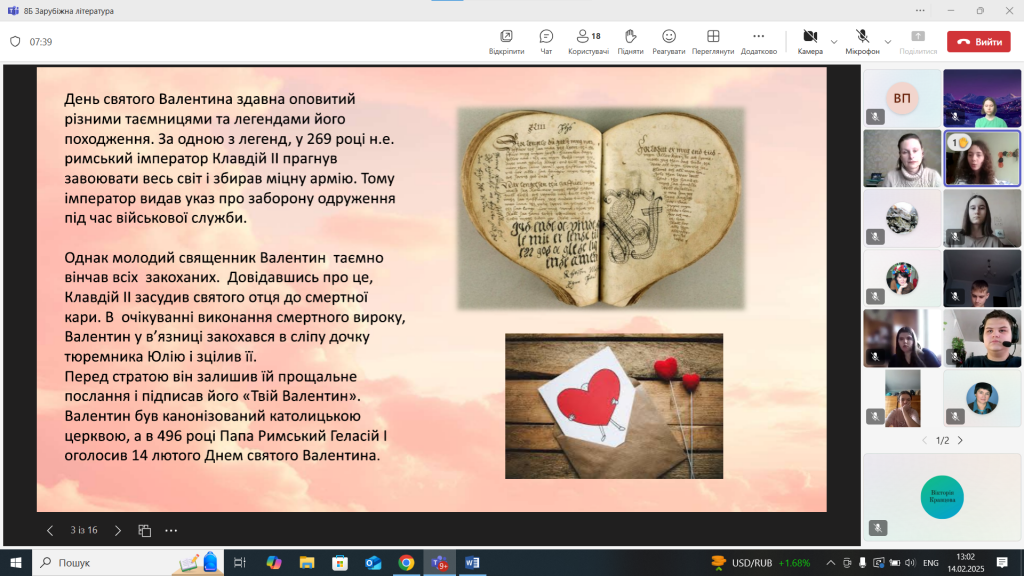1024x576 pixels.
Task: Leave the meeting with Вийти
Action: coord(979,42)
